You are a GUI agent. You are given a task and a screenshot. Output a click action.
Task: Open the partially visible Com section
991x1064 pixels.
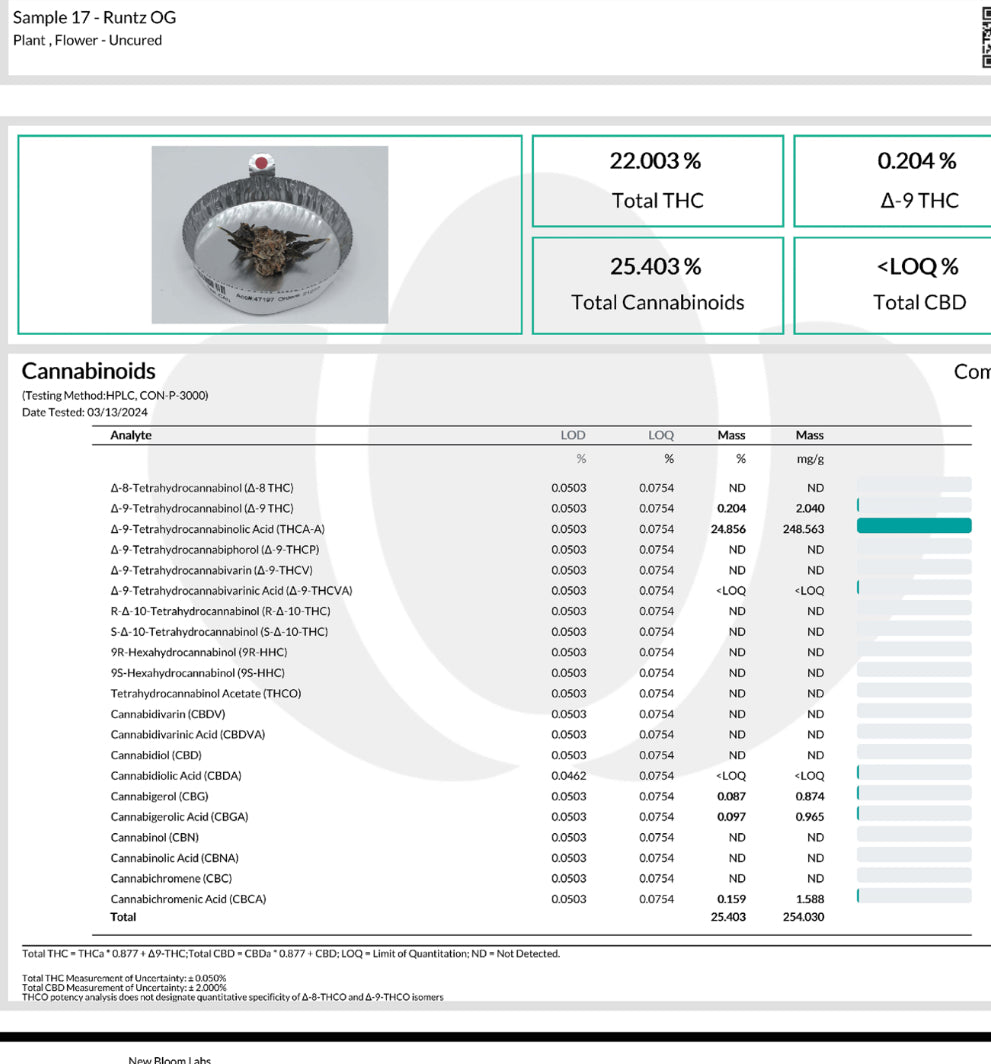tap(974, 371)
